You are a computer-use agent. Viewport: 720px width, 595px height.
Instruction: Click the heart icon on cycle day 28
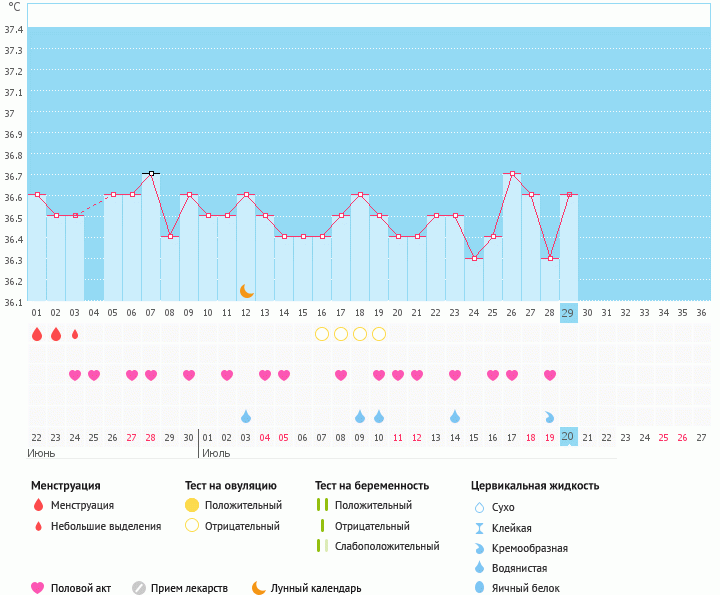pos(550,375)
